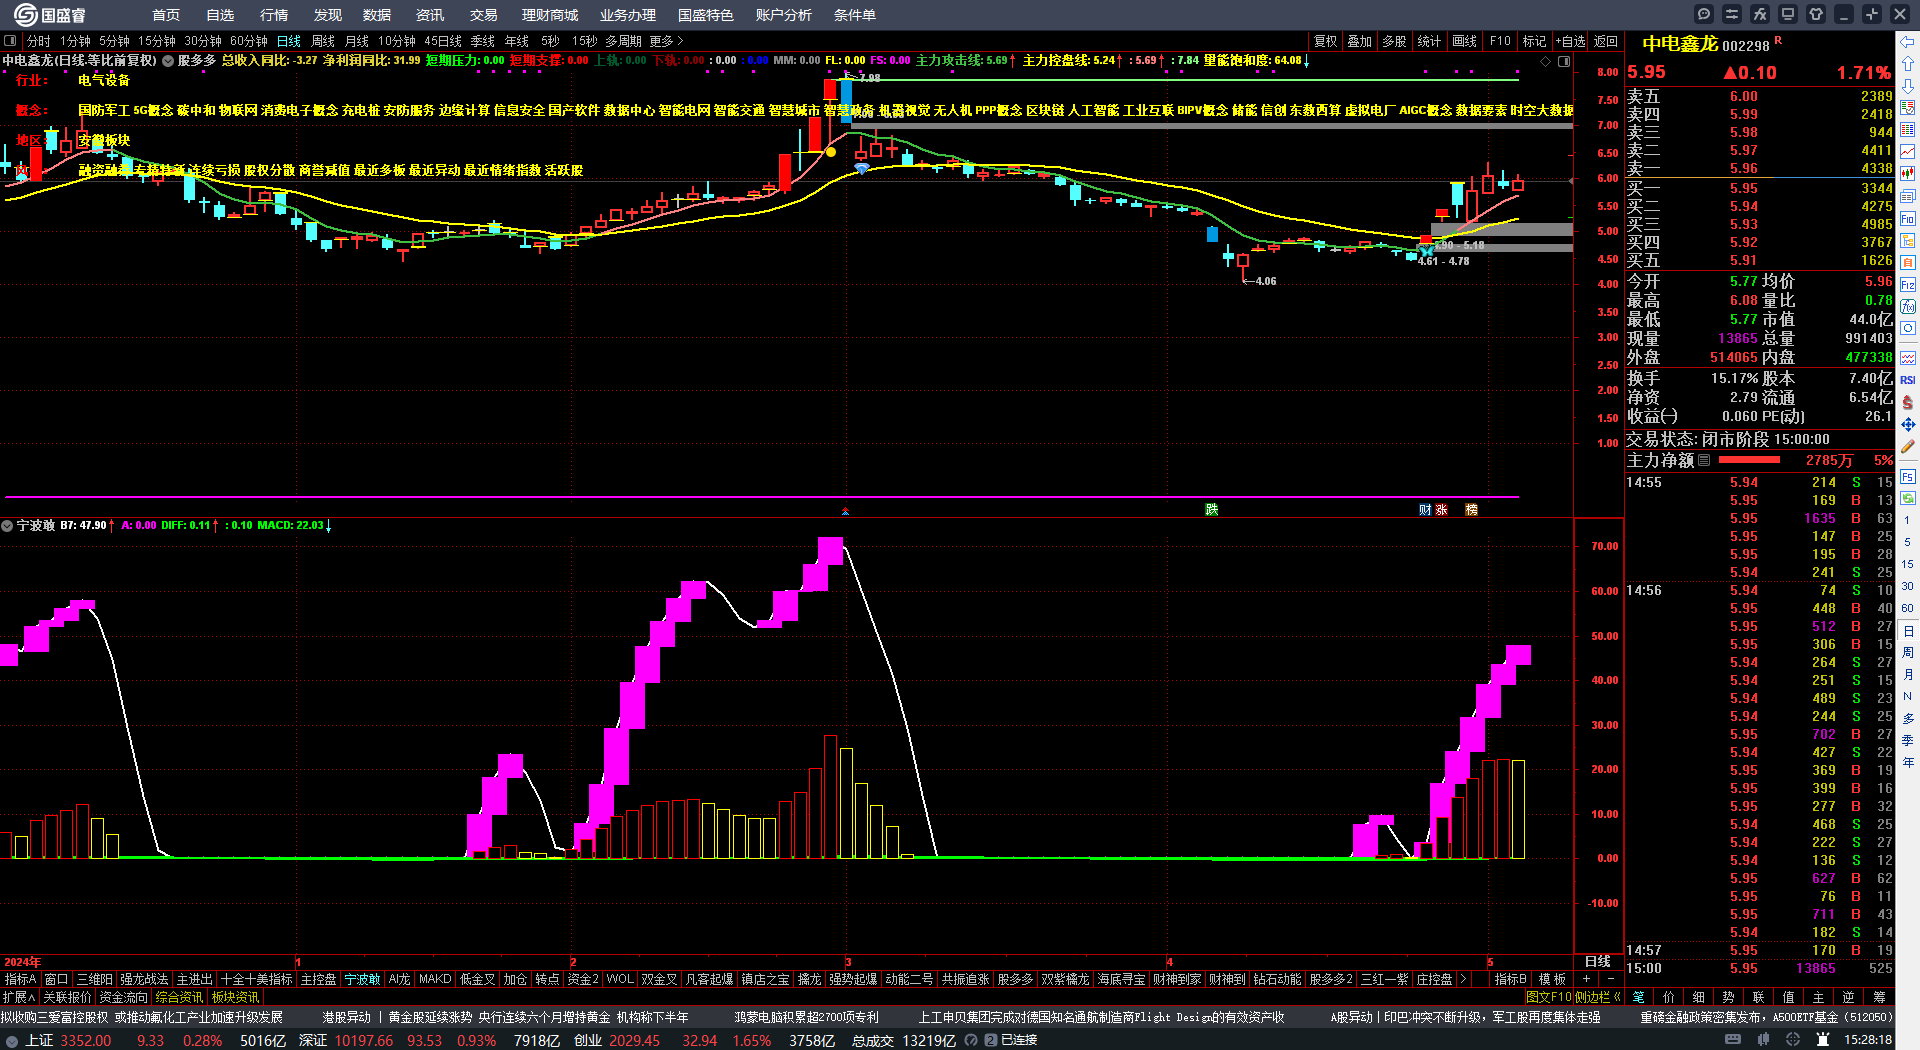1920x1050 pixels.
Task: Open the 模板 template dropdown
Action: [x=1552, y=979]
